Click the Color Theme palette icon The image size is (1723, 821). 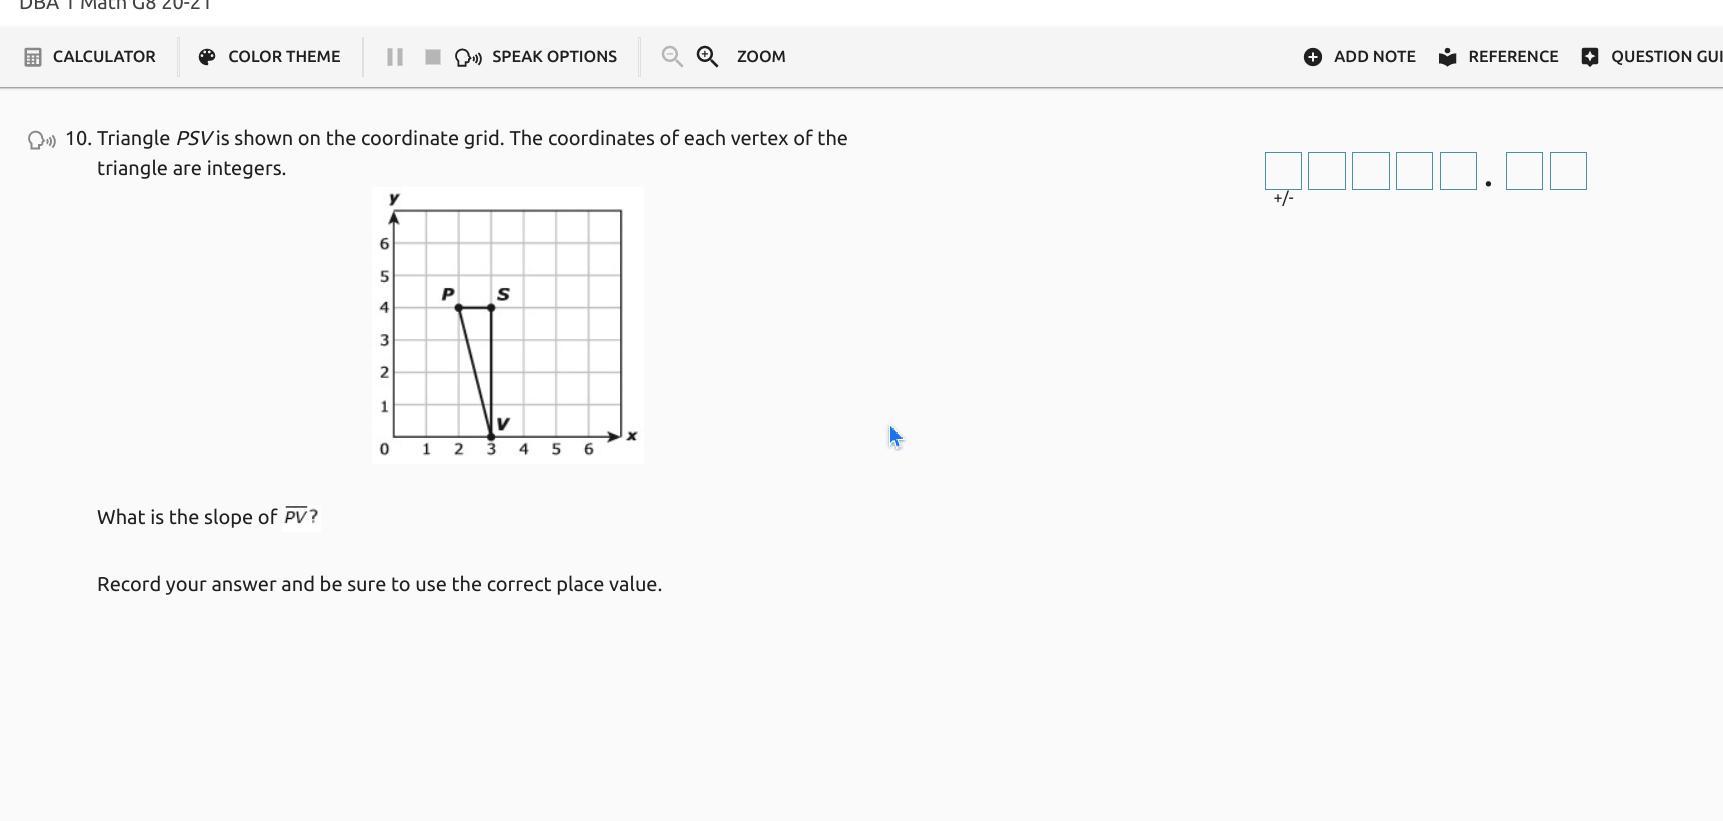click(207, 57)
